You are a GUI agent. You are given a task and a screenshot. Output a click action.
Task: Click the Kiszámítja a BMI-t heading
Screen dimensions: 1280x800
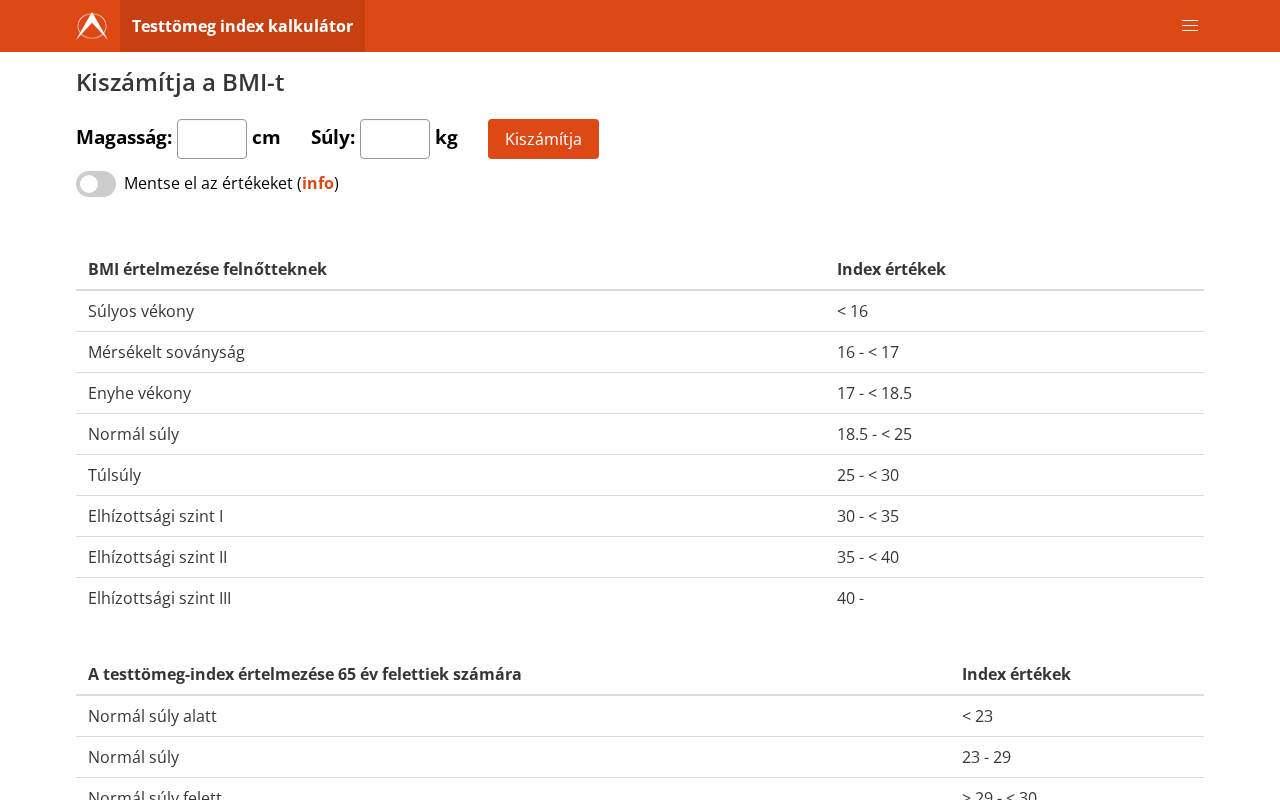(x=180, y=82)
